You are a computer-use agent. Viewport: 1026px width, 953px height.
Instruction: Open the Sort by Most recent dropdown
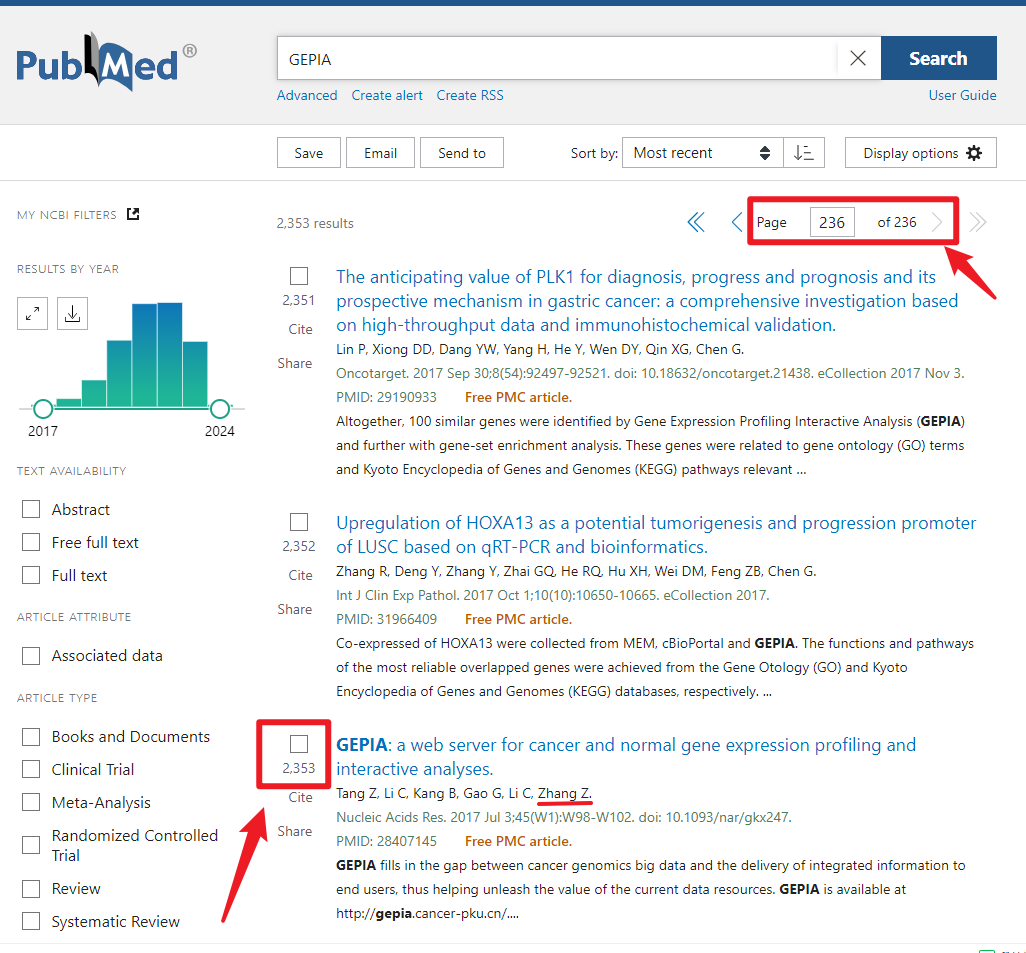point(703,153)
